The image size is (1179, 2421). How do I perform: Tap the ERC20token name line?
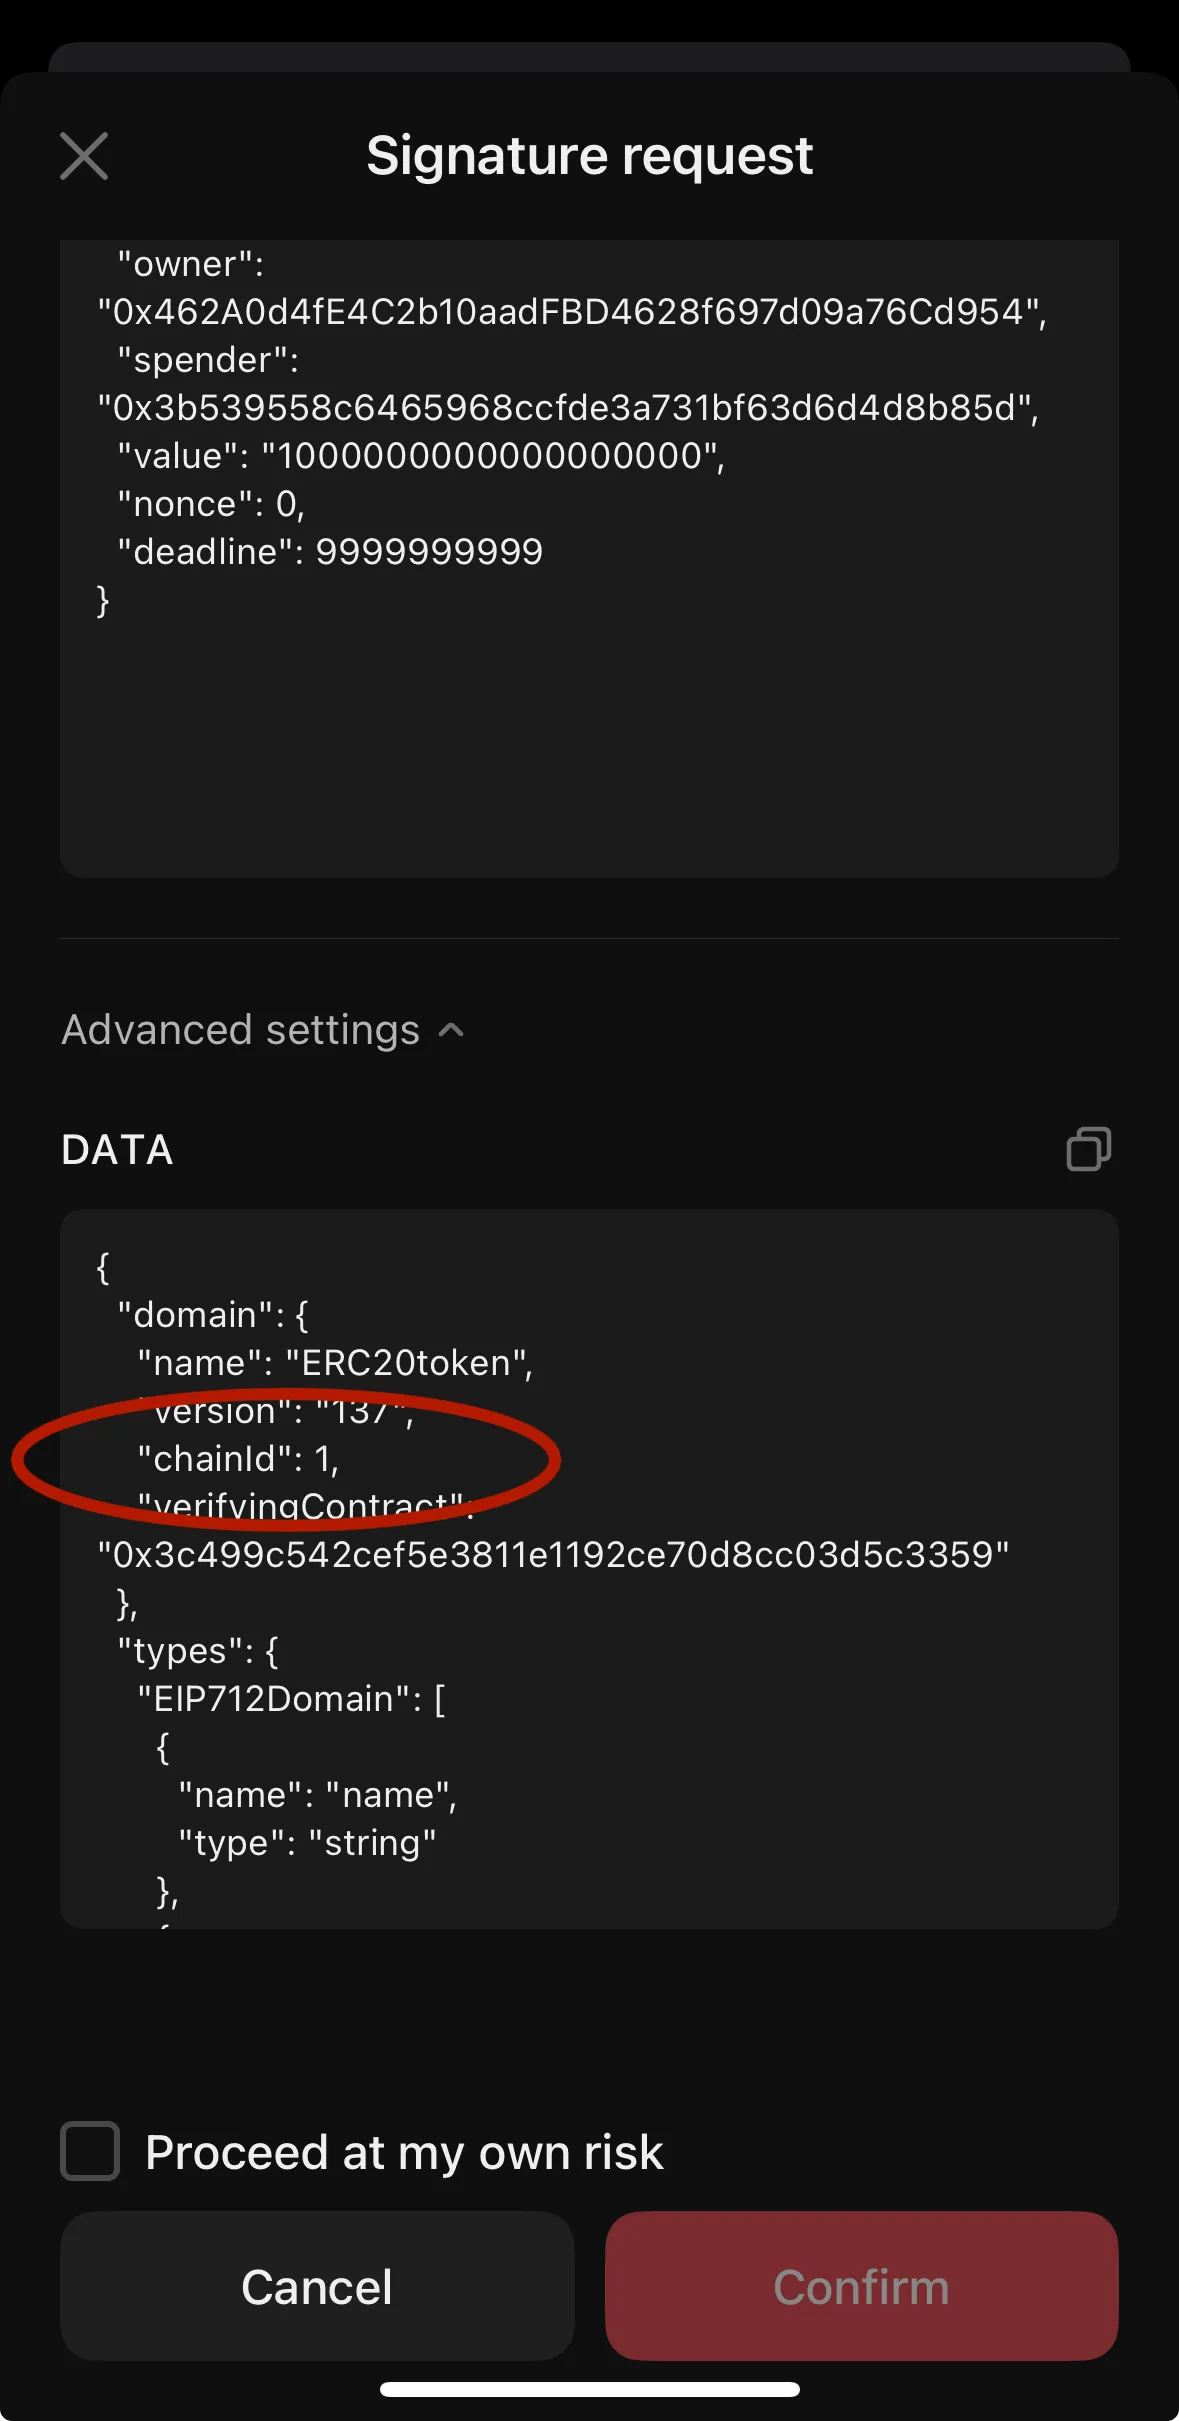coord(335,1363)
